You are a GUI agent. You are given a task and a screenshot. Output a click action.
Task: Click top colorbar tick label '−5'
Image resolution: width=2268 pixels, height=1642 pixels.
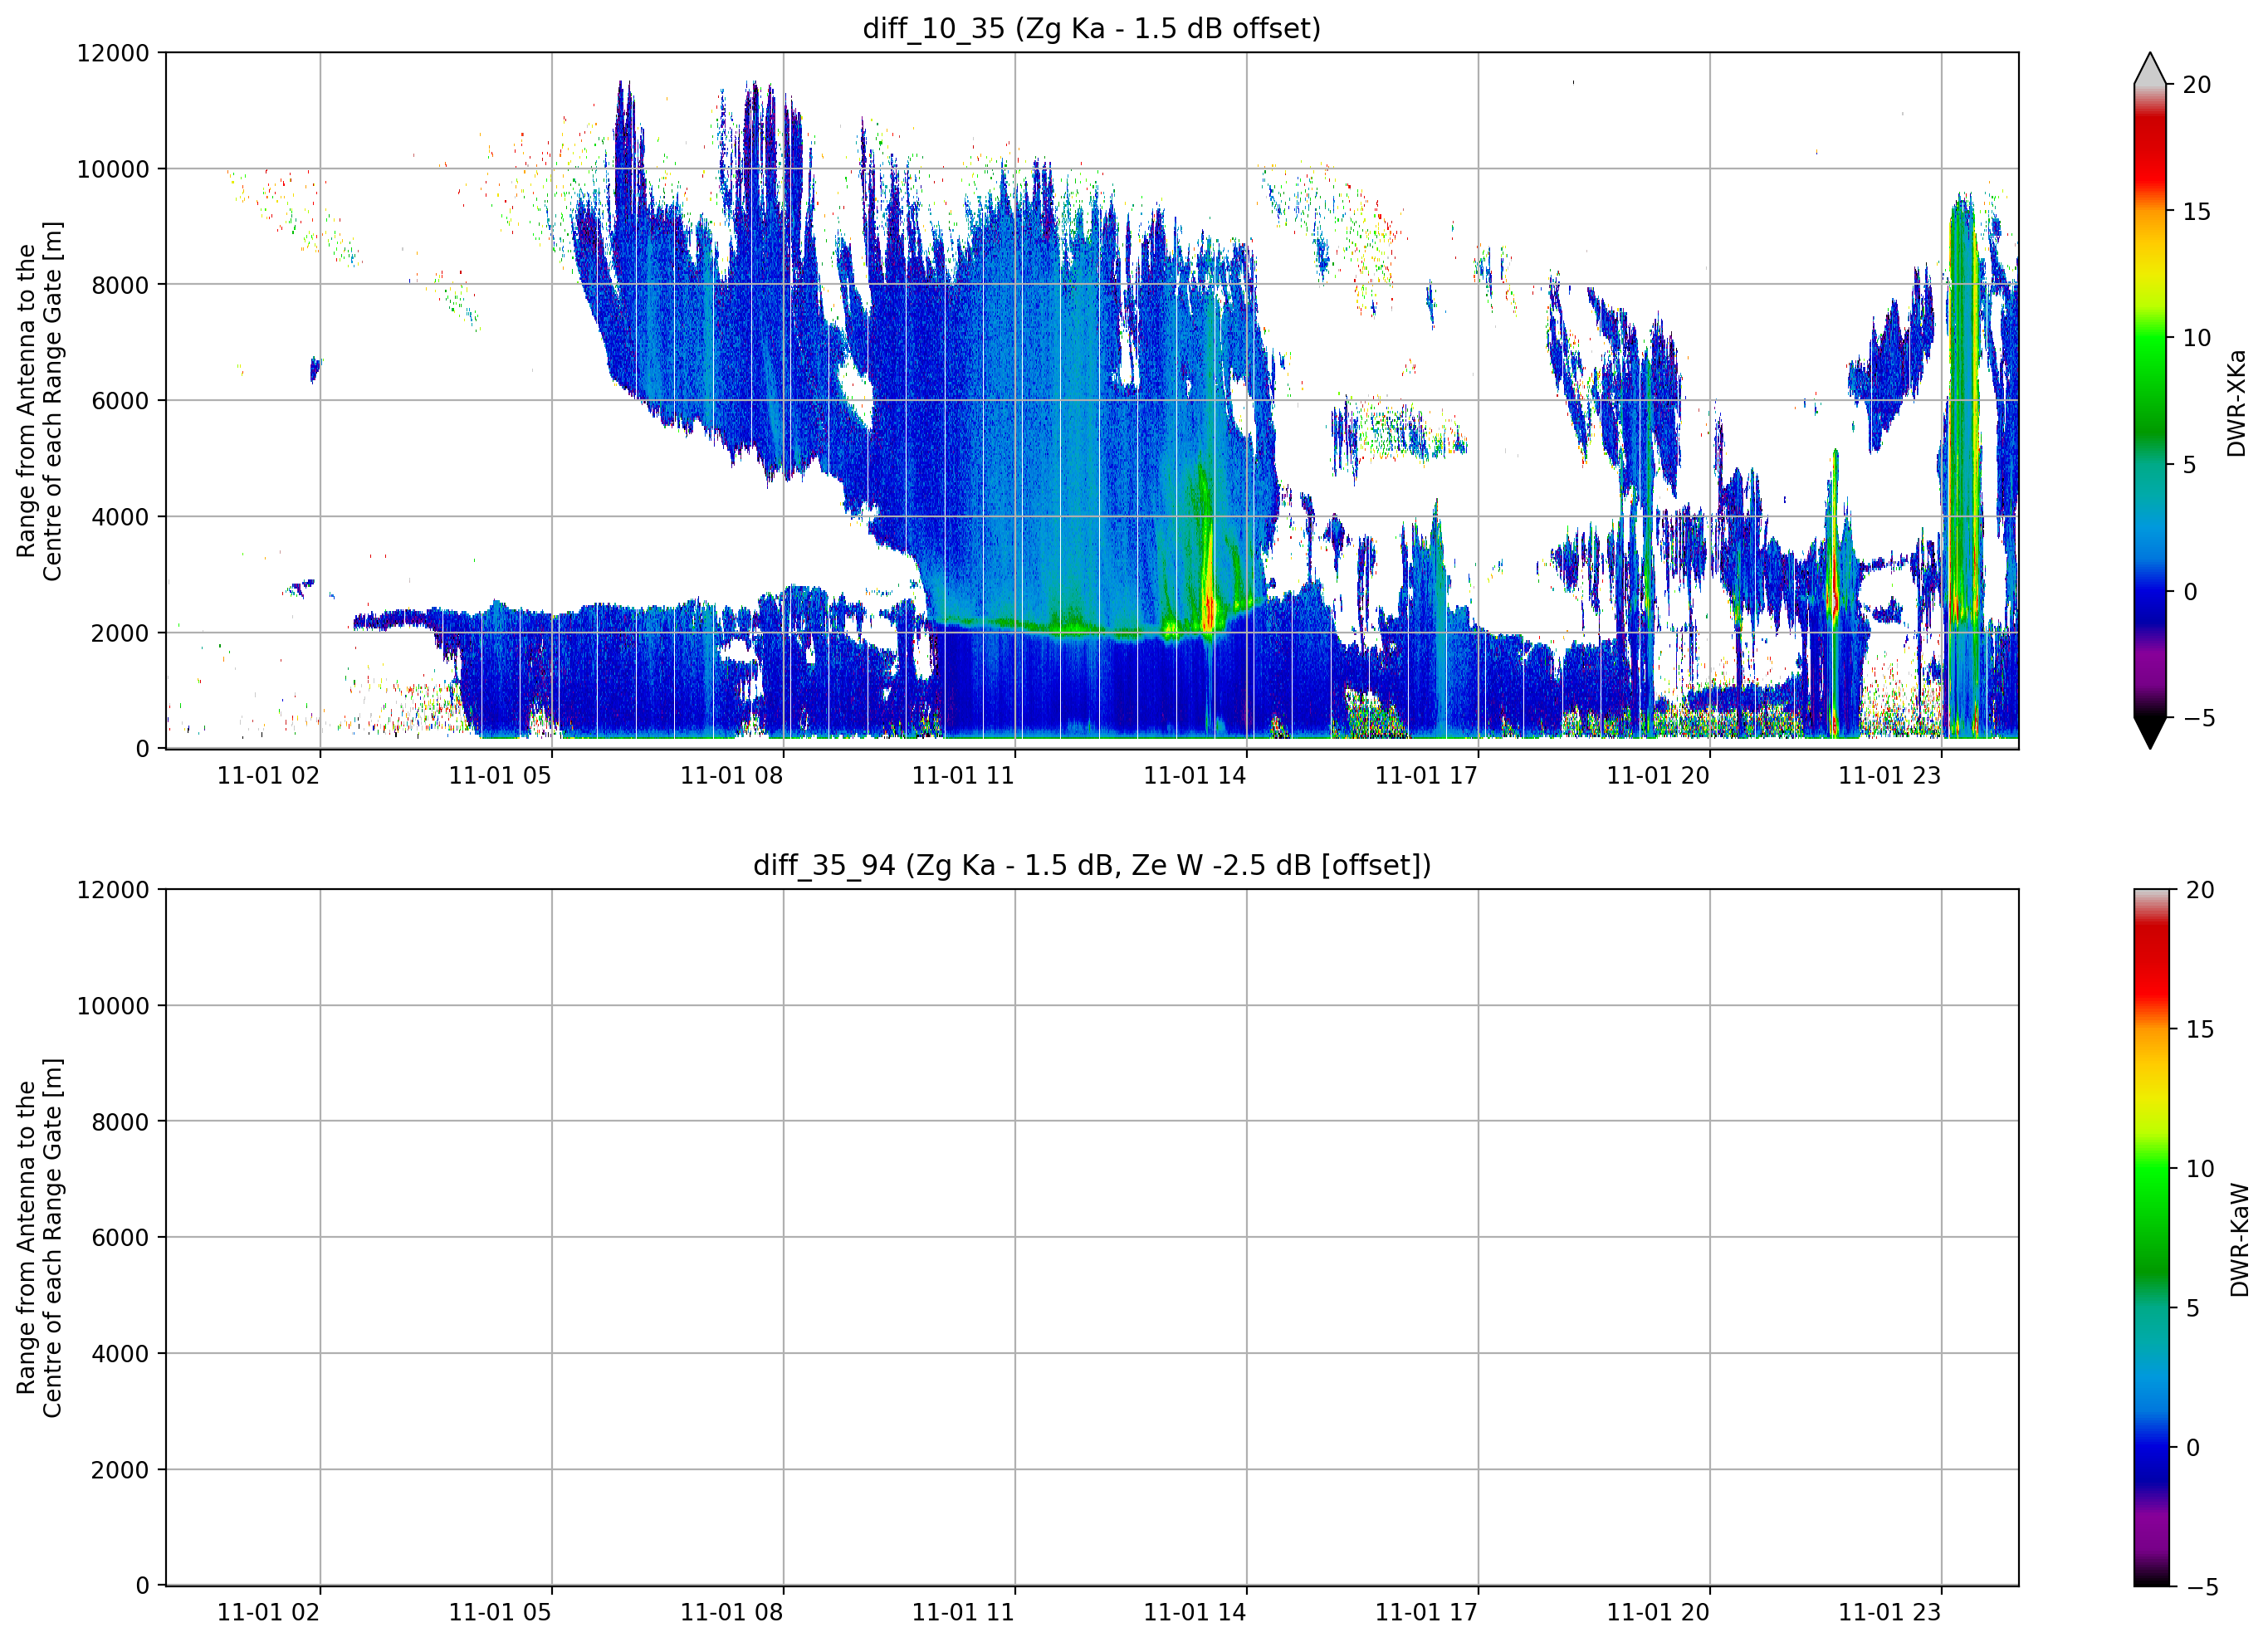[2198, 718]
